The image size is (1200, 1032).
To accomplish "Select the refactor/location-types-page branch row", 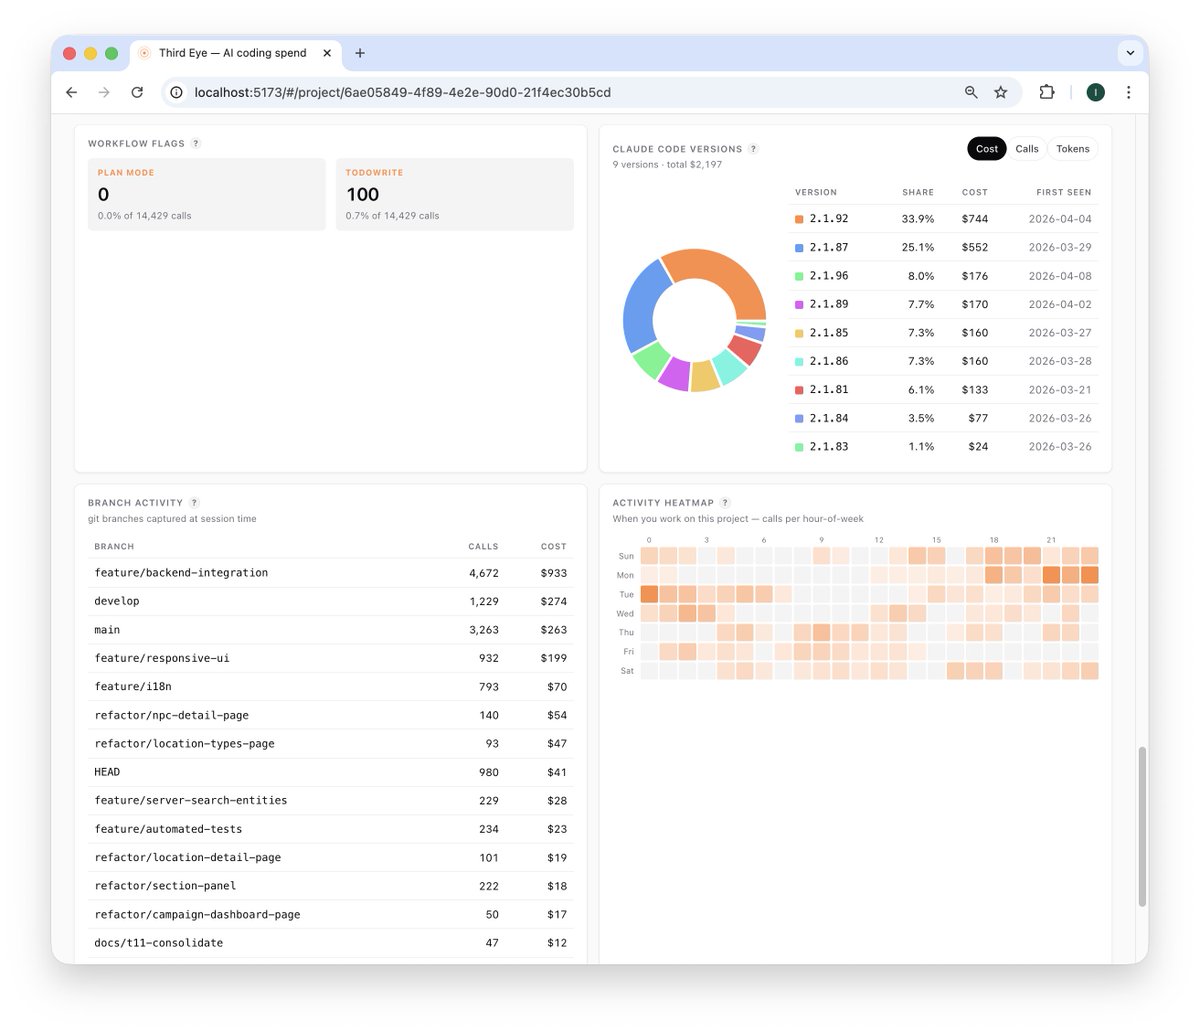I will [x=331, y=744].
